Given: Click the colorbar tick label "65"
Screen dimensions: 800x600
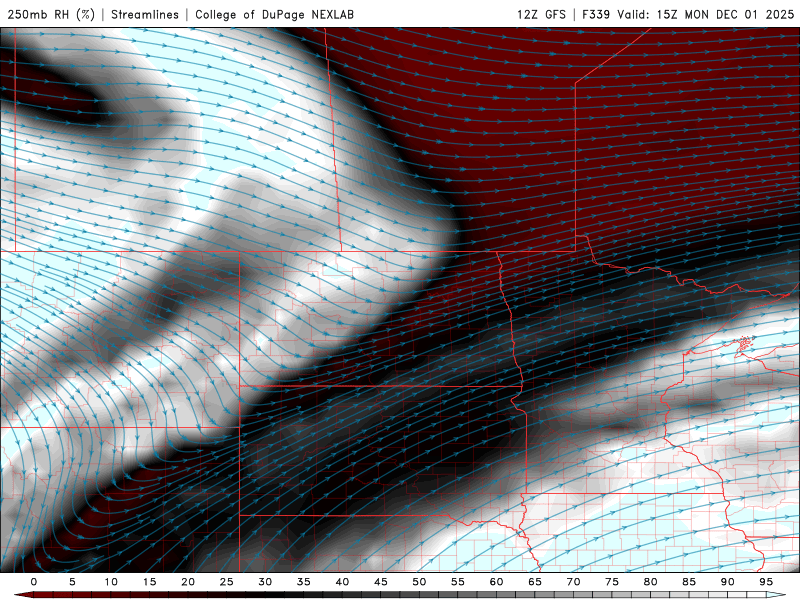Looking at the screenshot, I should [x=534, y=582].
